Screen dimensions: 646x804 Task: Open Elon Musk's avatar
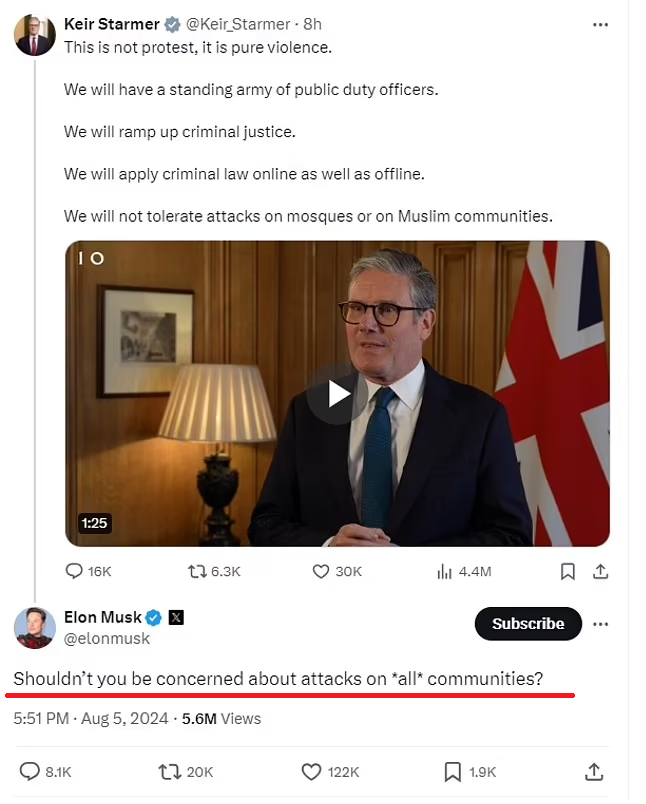pos(34,627)
